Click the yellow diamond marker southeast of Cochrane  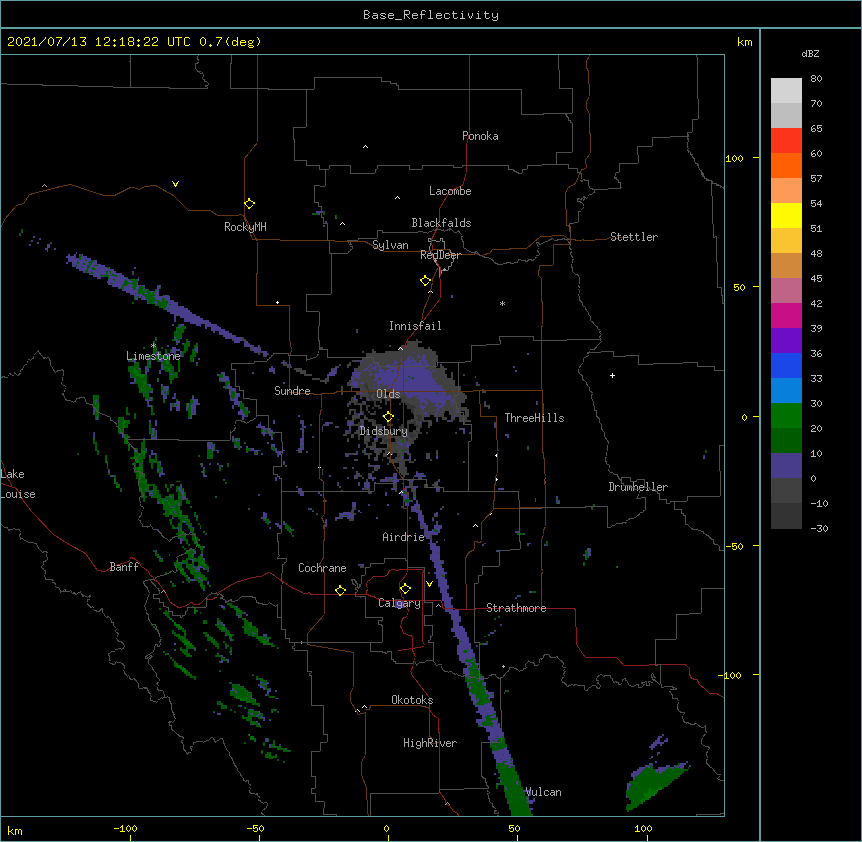point(340,590)
